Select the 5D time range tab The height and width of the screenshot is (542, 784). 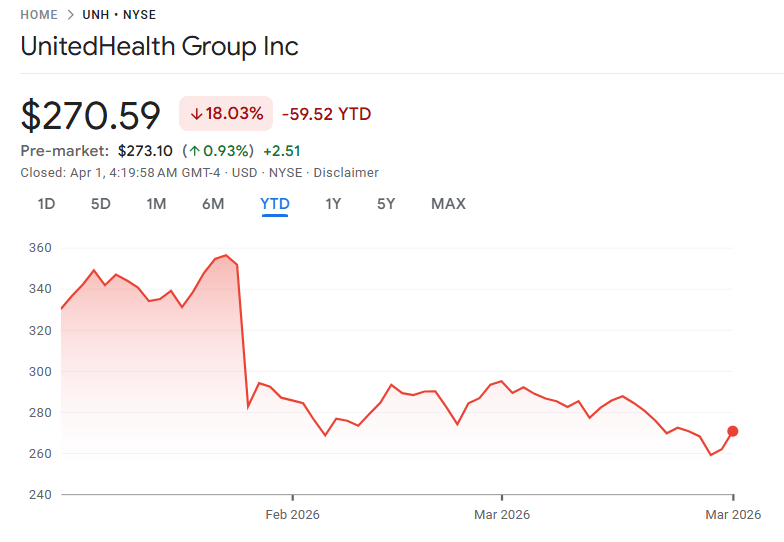101,204
